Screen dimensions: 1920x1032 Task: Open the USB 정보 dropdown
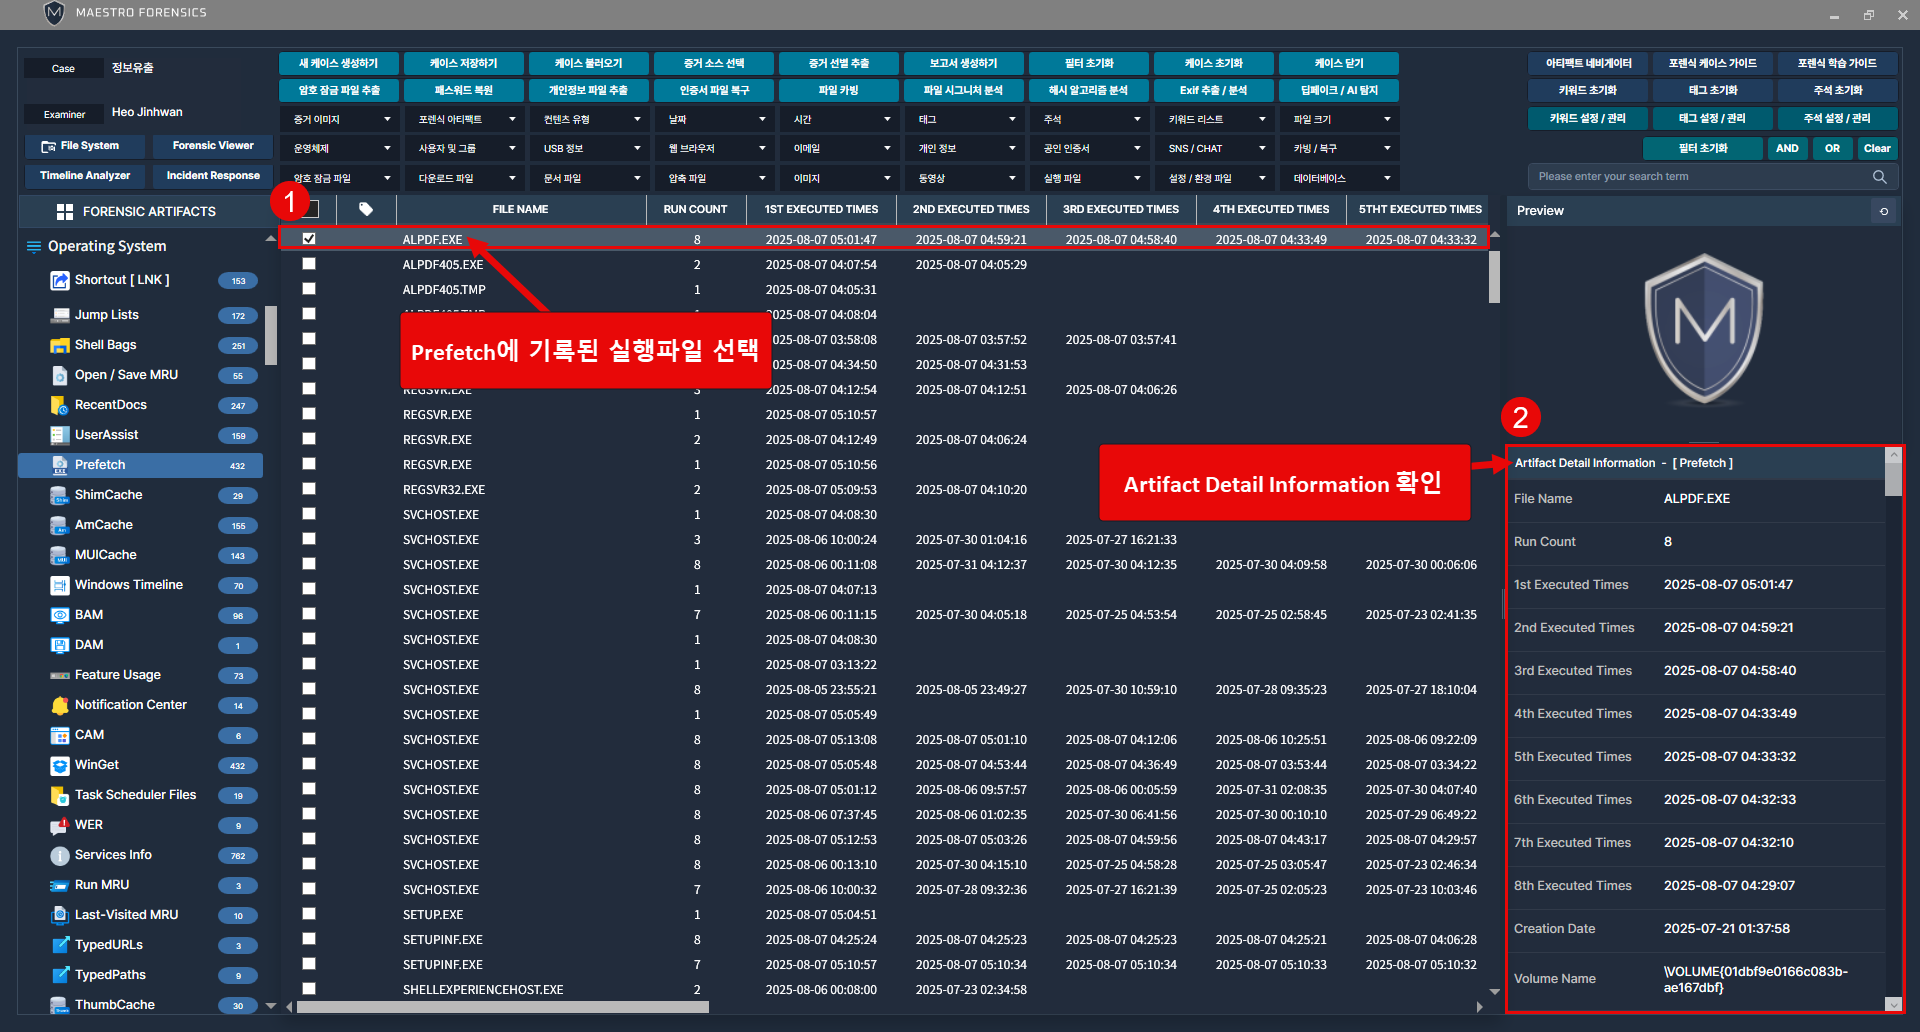(589, 148)
